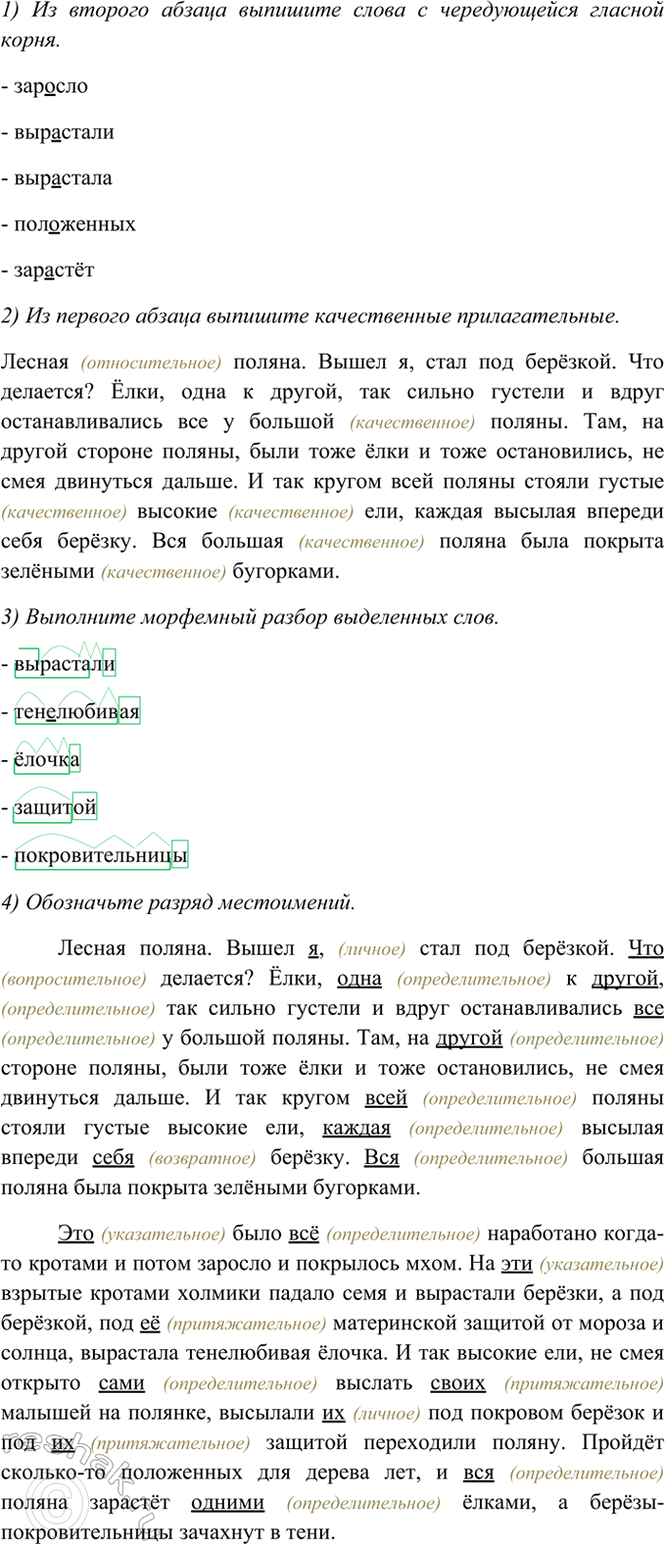Select the list item 'вырастала'
This screenshot has height=1544, width=665.
(x=63, y=178)
